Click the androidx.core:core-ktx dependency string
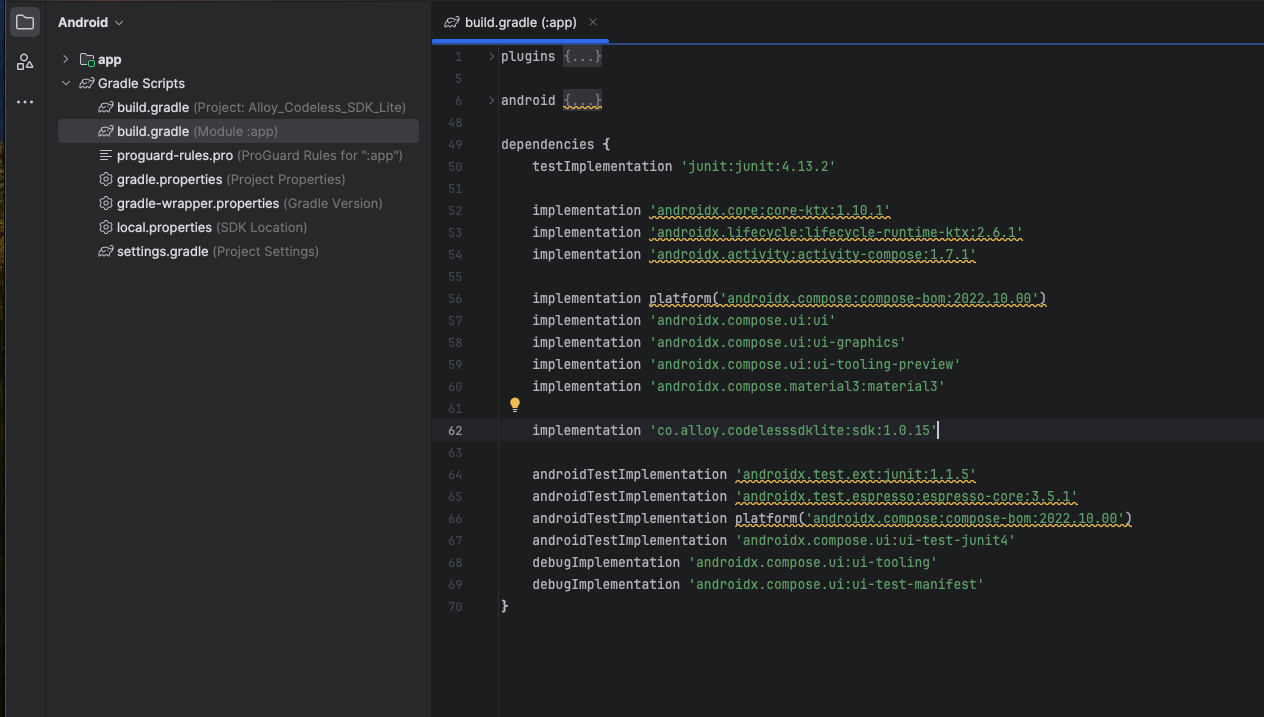This screenshot has height=717, width=1264. coord(770,211)
